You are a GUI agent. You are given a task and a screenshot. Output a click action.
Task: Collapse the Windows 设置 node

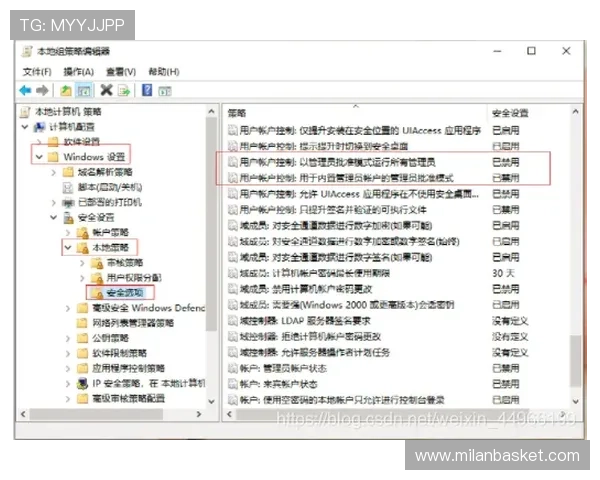pyautogui.click(x=39, y=157)
